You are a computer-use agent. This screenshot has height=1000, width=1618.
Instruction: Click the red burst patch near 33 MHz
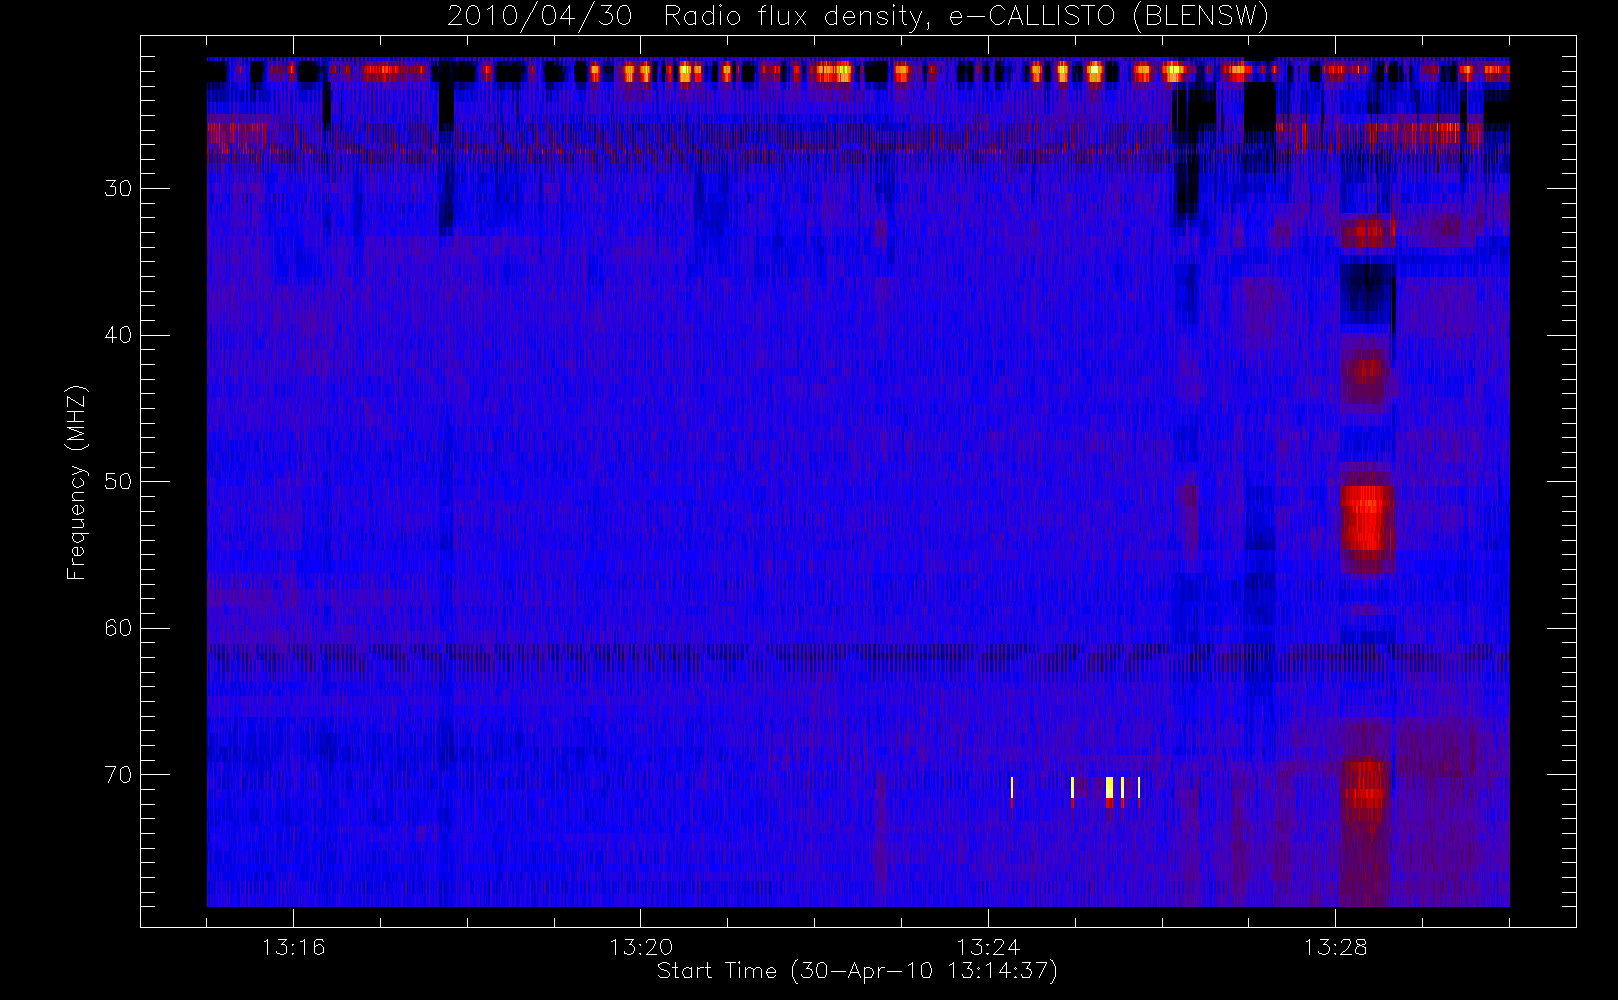coord(1367,233)
